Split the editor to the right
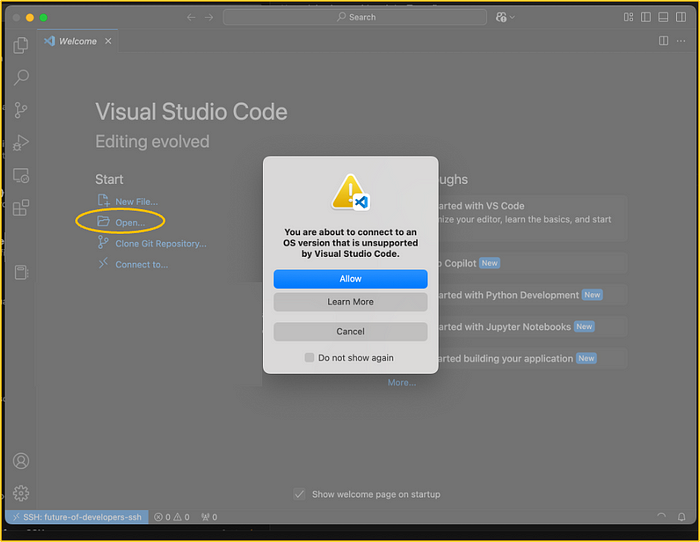Image resolution: width=700 pixels, height=542 pixels. pos(663,41)
